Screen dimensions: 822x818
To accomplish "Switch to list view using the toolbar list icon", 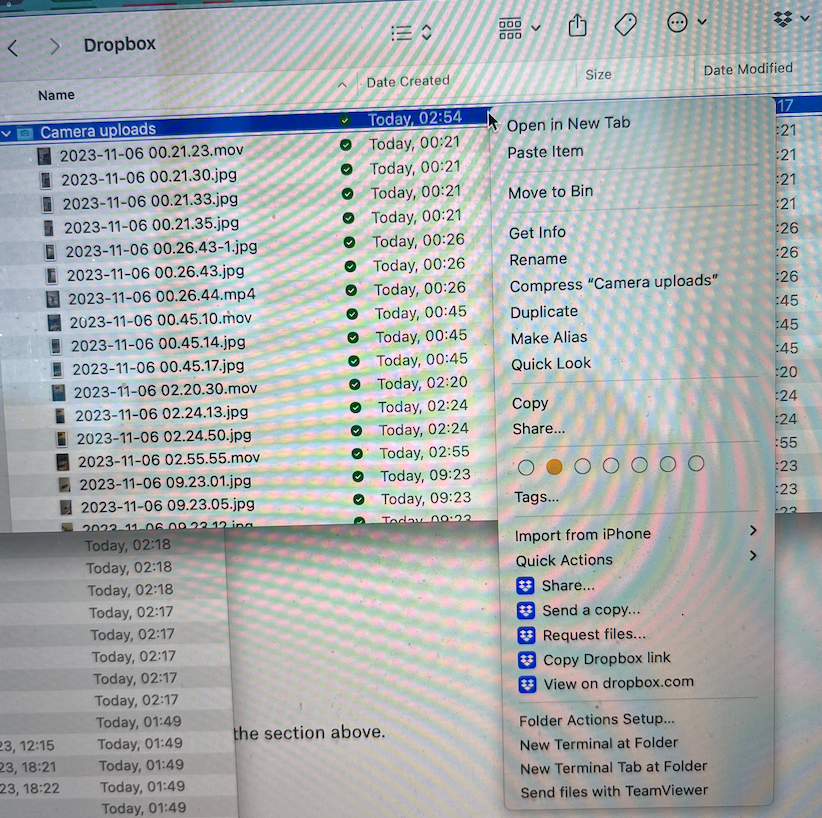I will click(402, 33).
